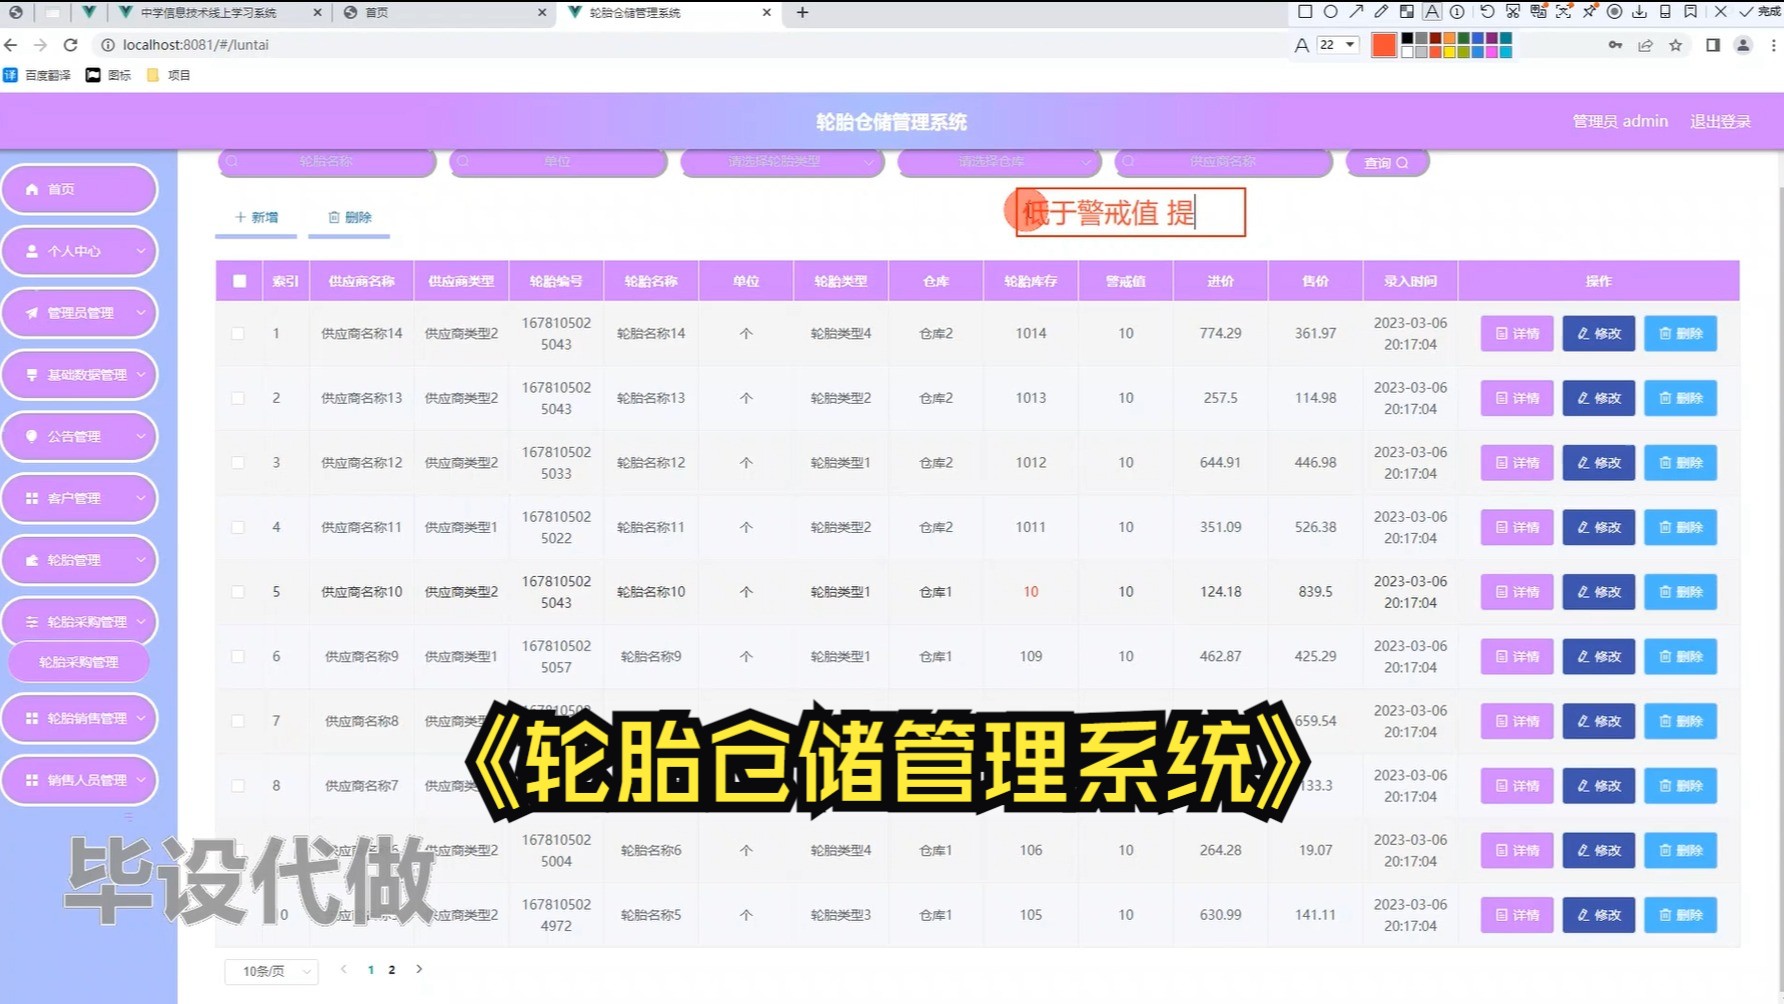Click the 查询 search button
The height and width of the screenshot is (1004, 1784).
(1387, 162)
